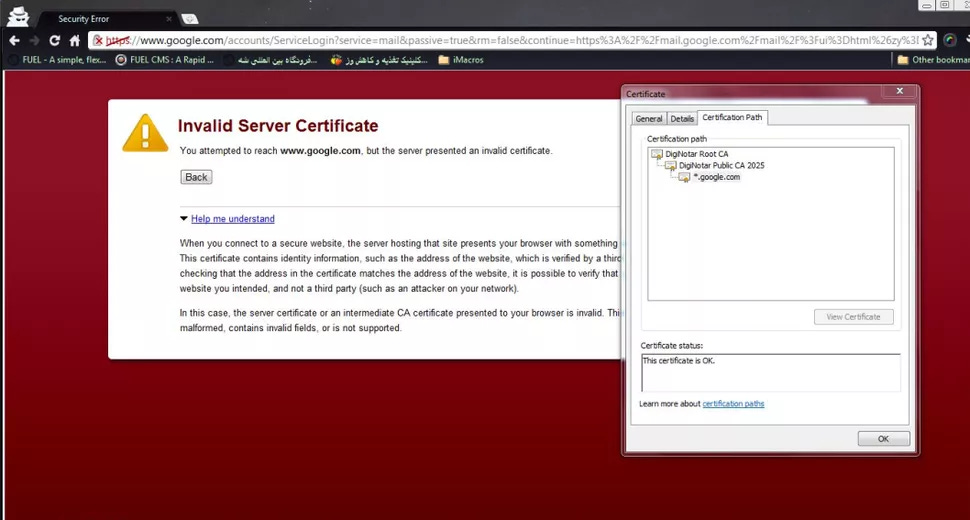This screenshot has height=520, width=970.
Task: Click the FUEL CMS bookmark favicon
Action: click(121, 60)
